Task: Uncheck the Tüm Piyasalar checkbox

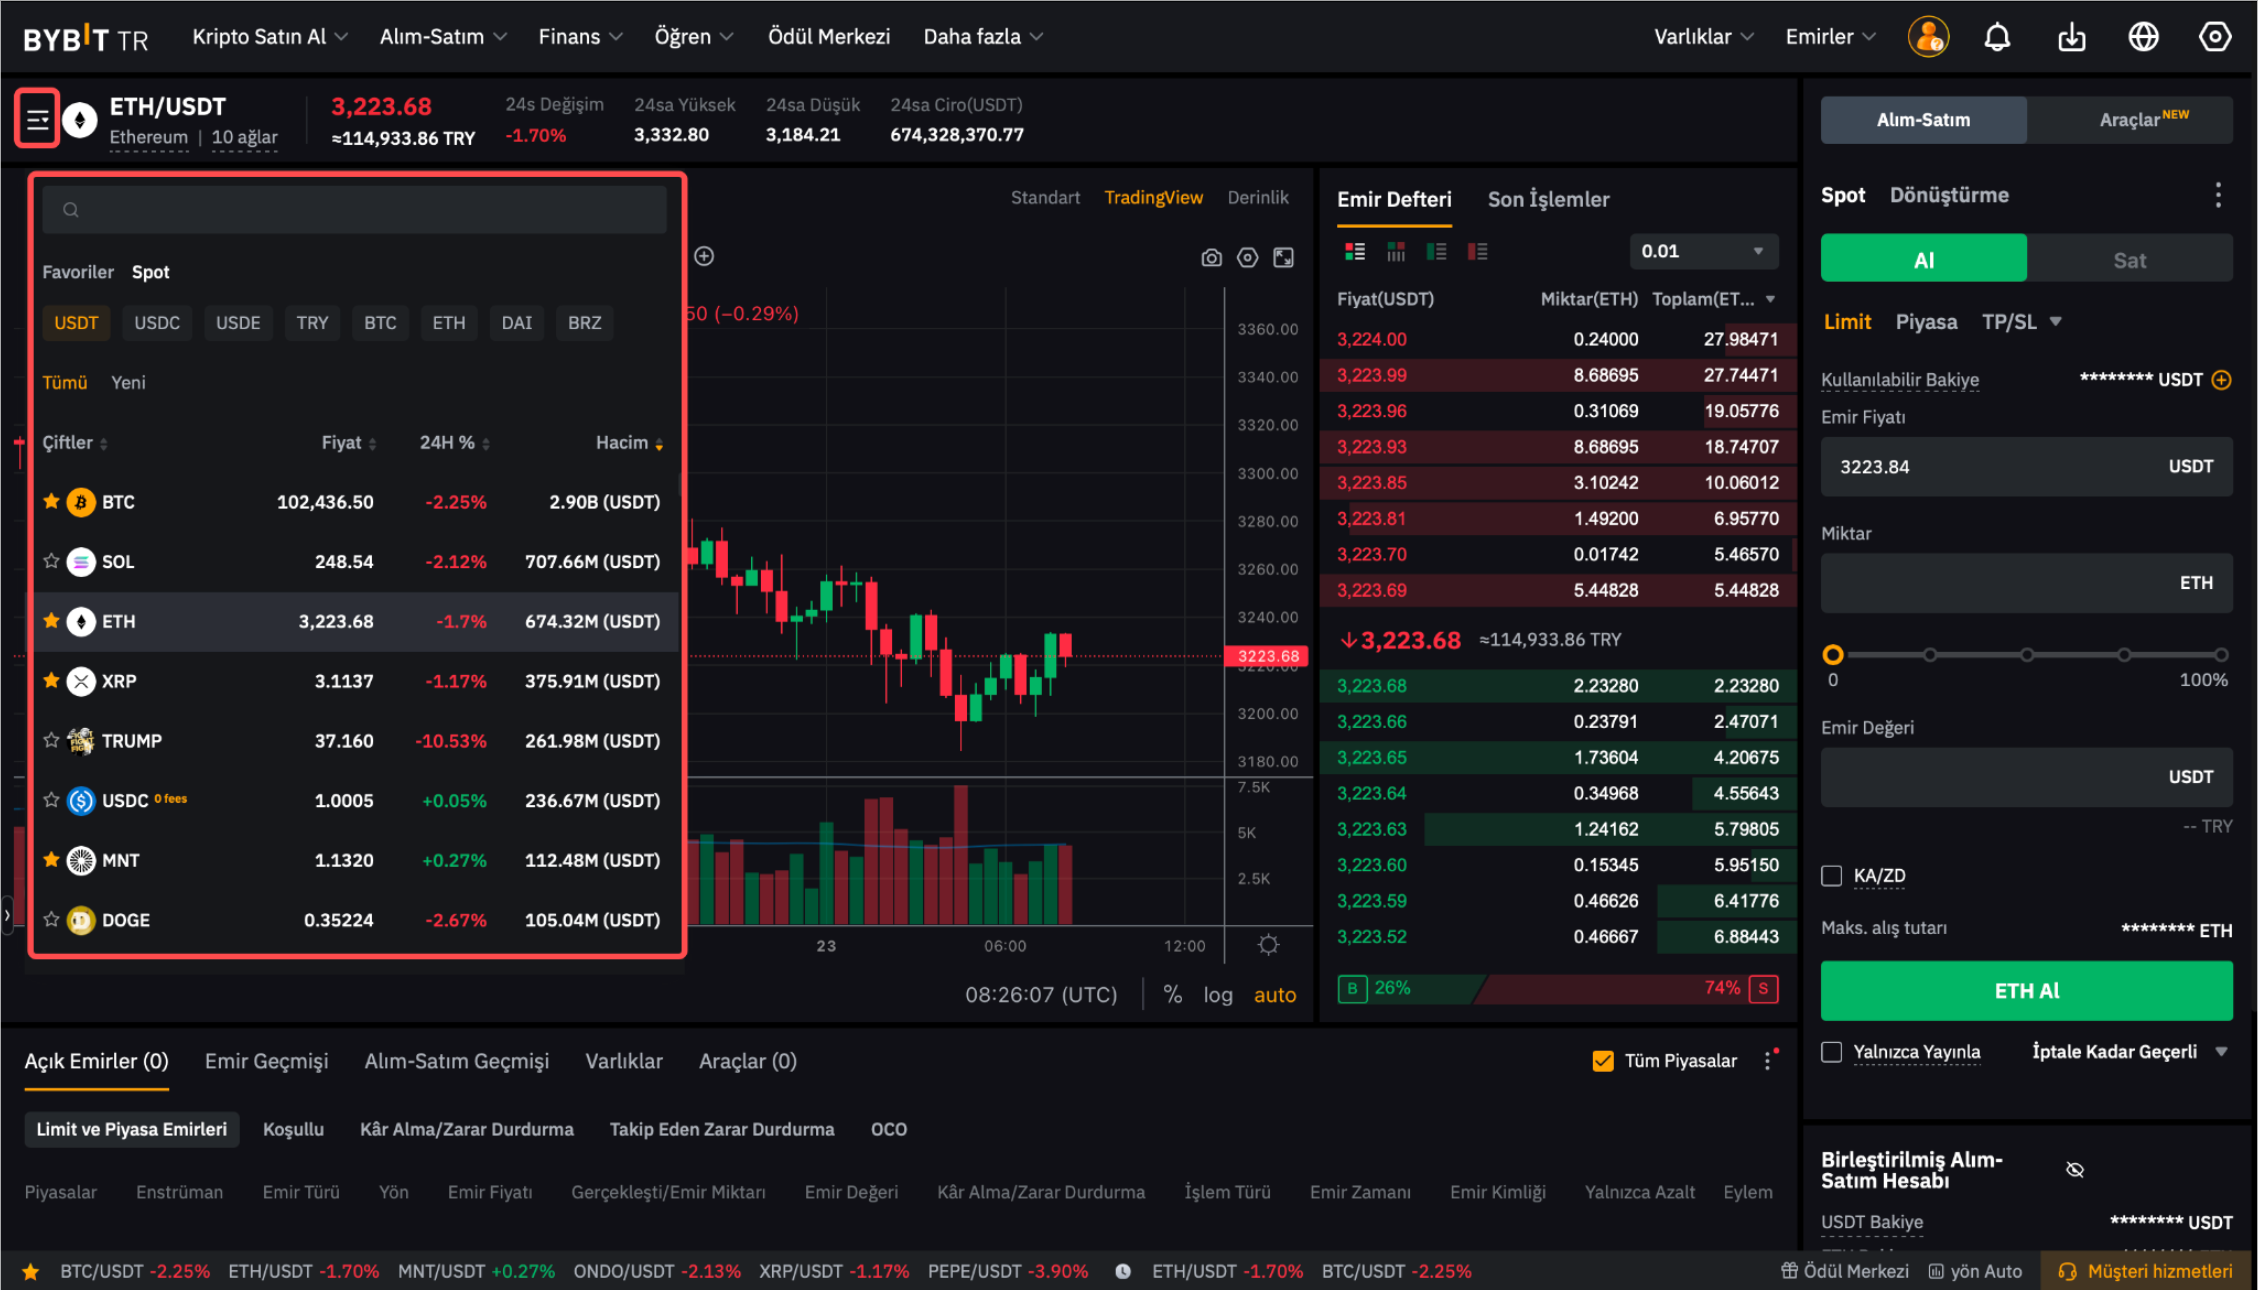Action: click(1602, 1061)
